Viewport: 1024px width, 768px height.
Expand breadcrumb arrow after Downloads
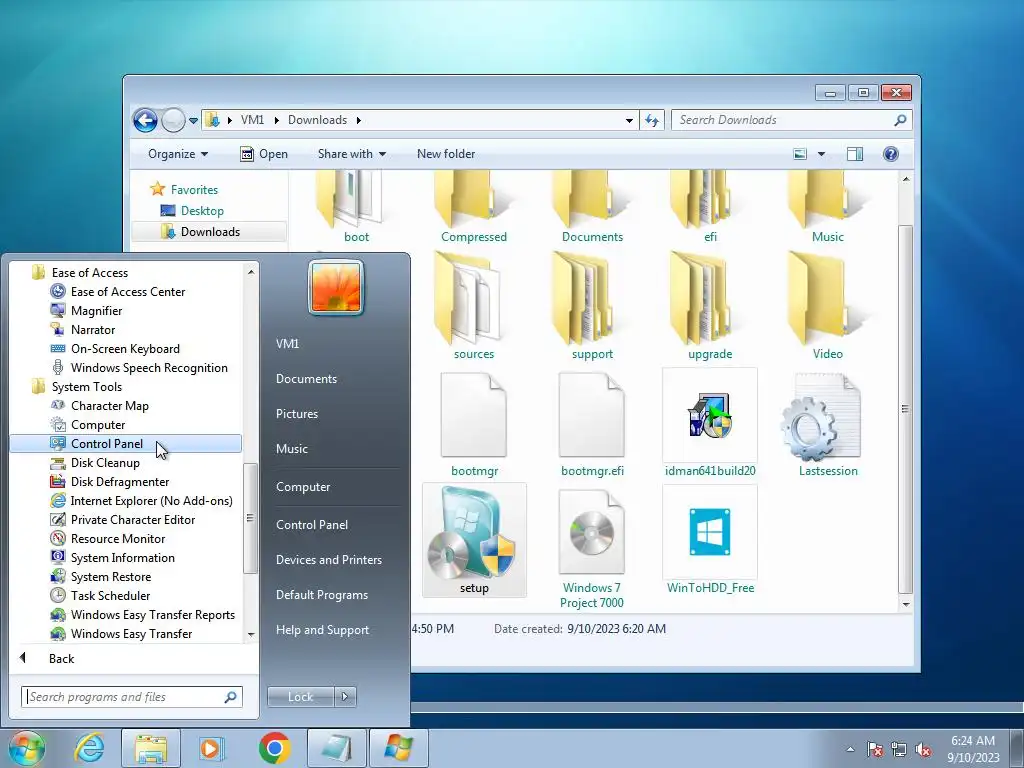359,120
